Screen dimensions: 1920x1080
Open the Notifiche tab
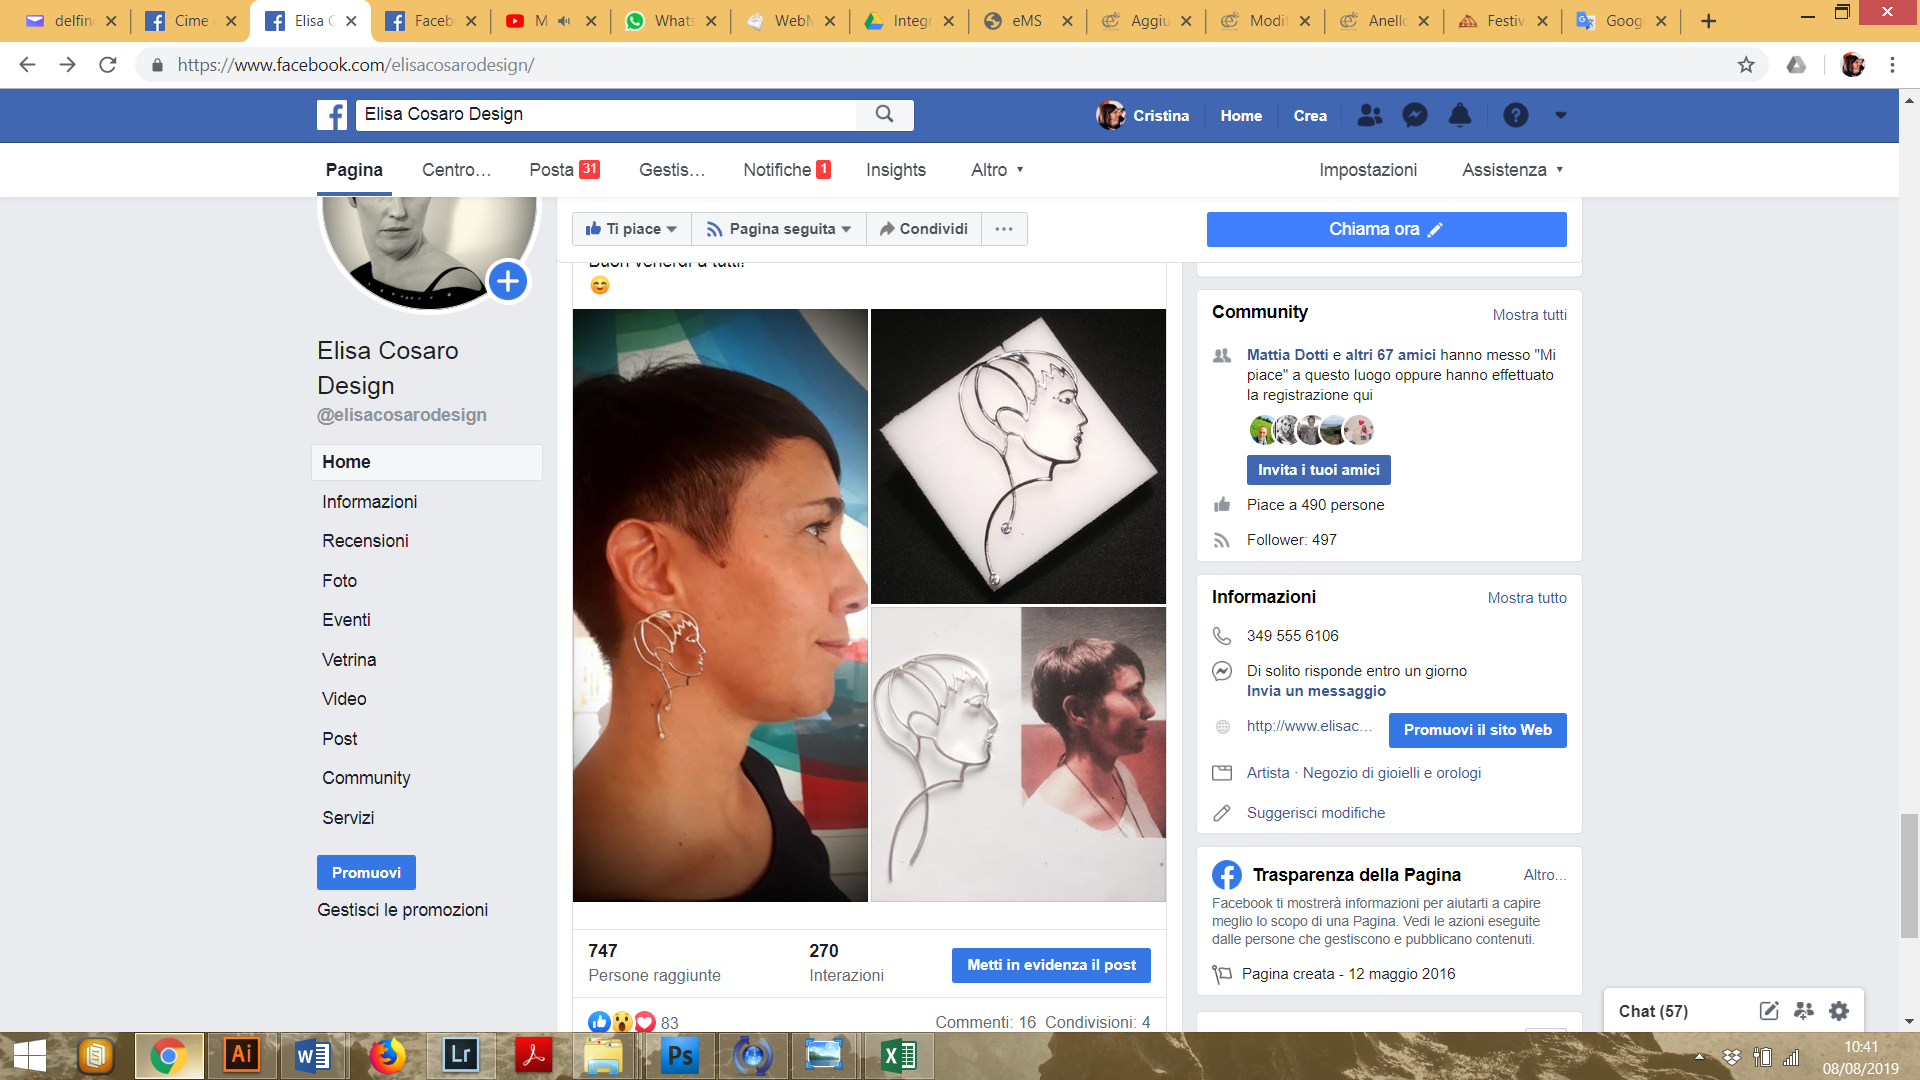tap(787, 170)
